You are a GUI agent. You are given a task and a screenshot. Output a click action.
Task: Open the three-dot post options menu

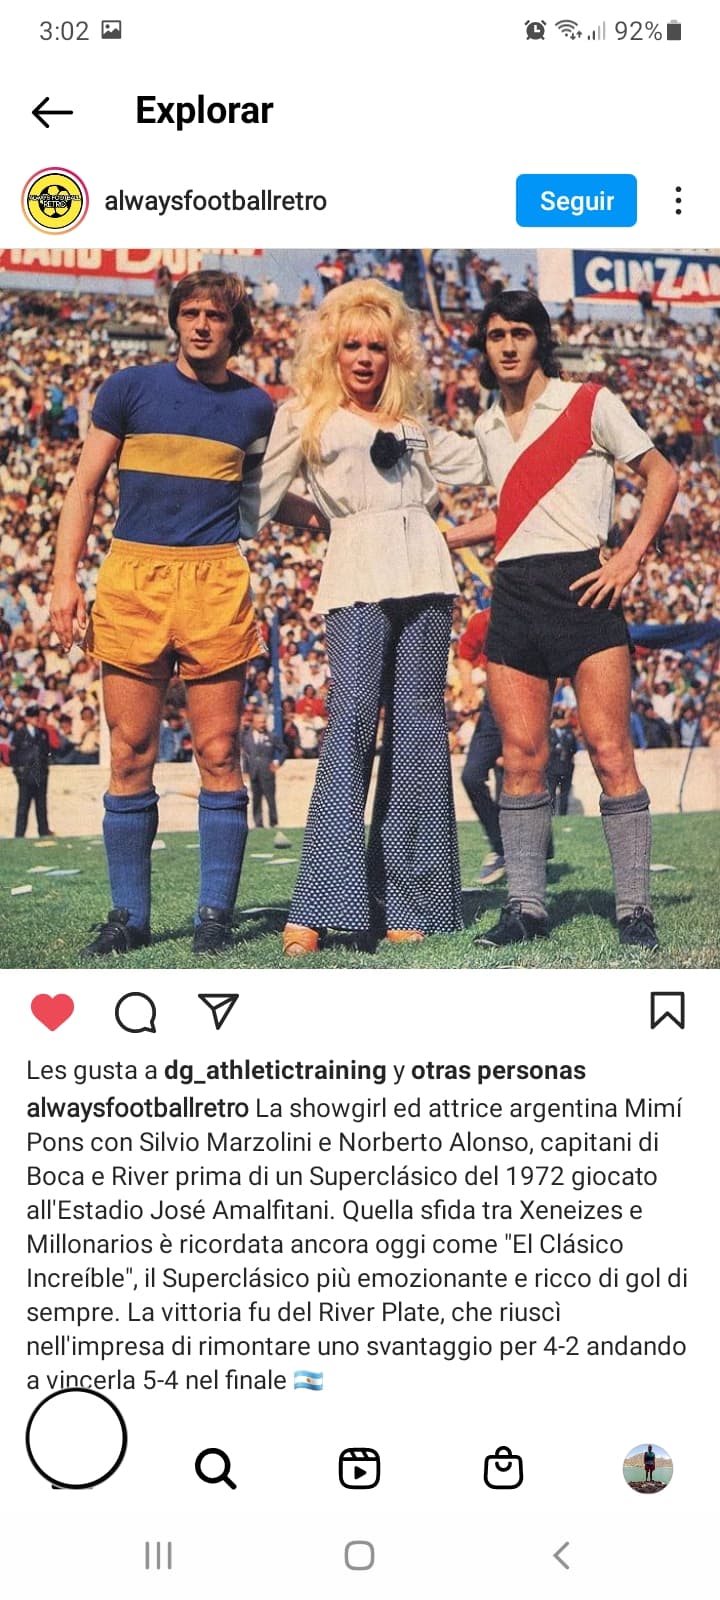click(678, 201)
